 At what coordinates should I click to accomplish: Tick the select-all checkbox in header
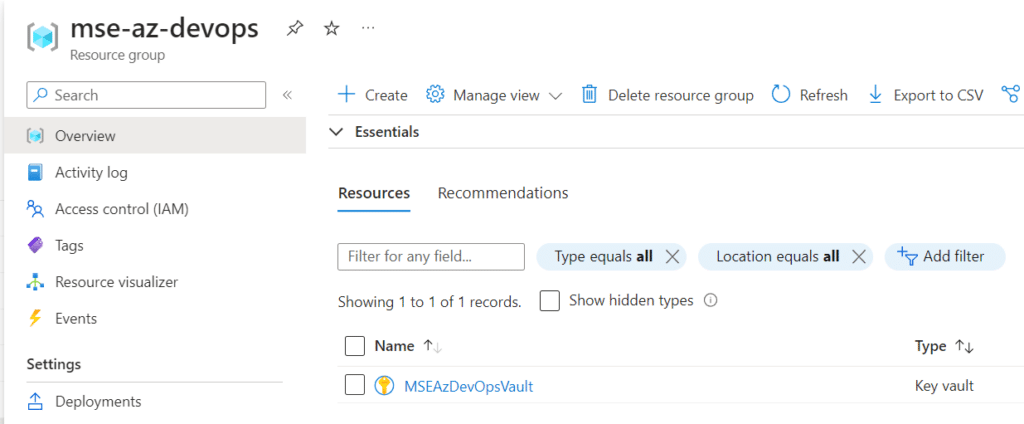355,346
